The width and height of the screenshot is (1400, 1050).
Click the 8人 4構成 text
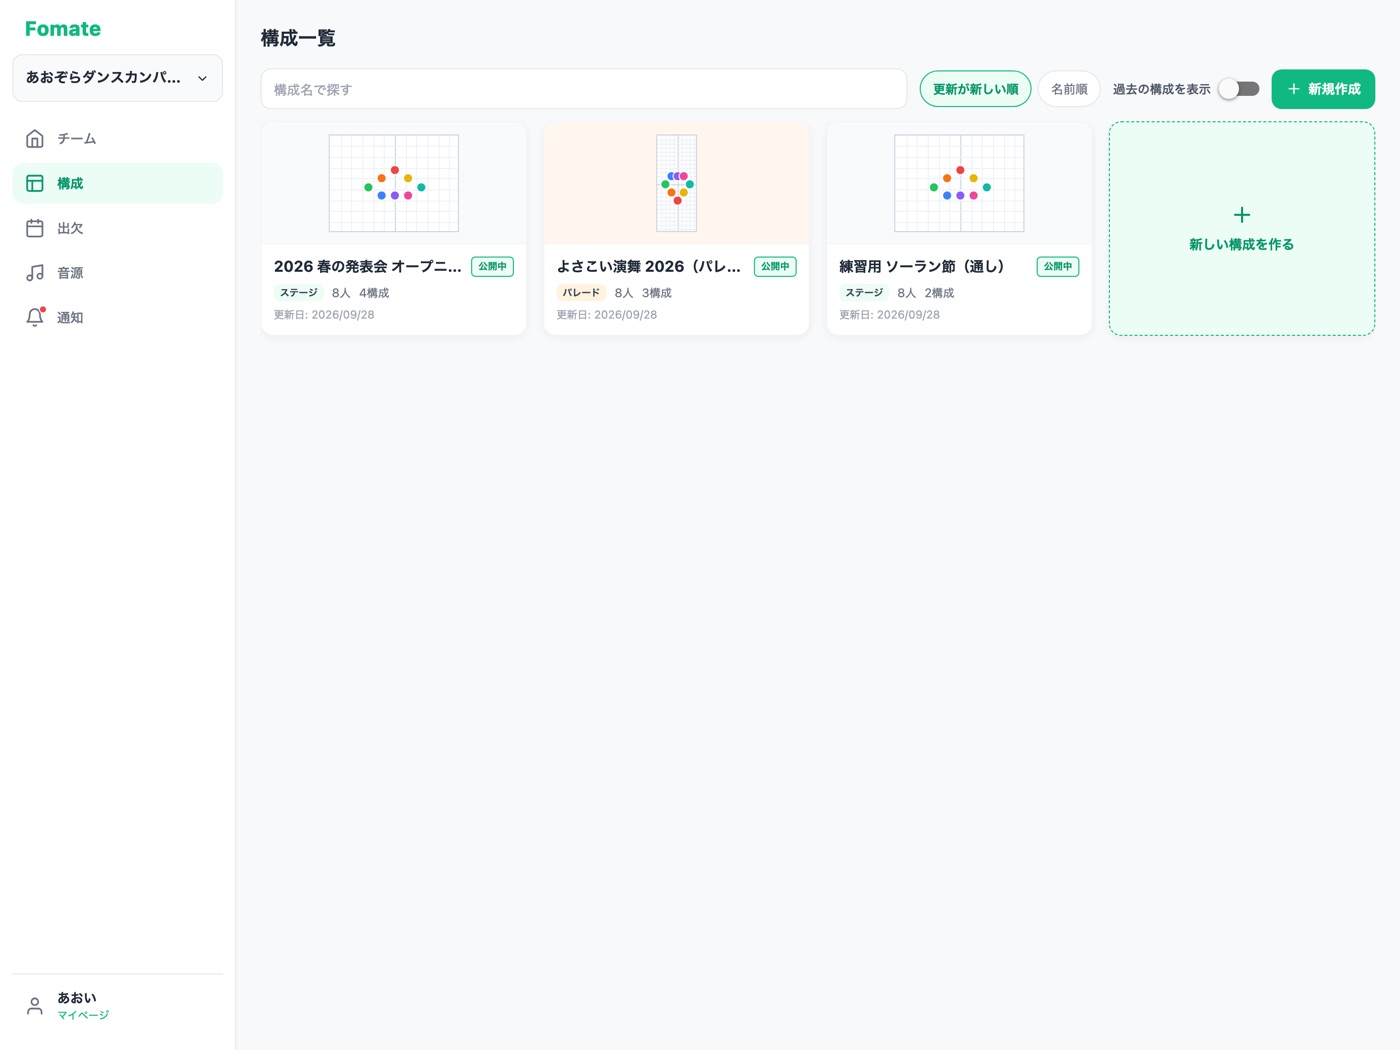point(361,293)
